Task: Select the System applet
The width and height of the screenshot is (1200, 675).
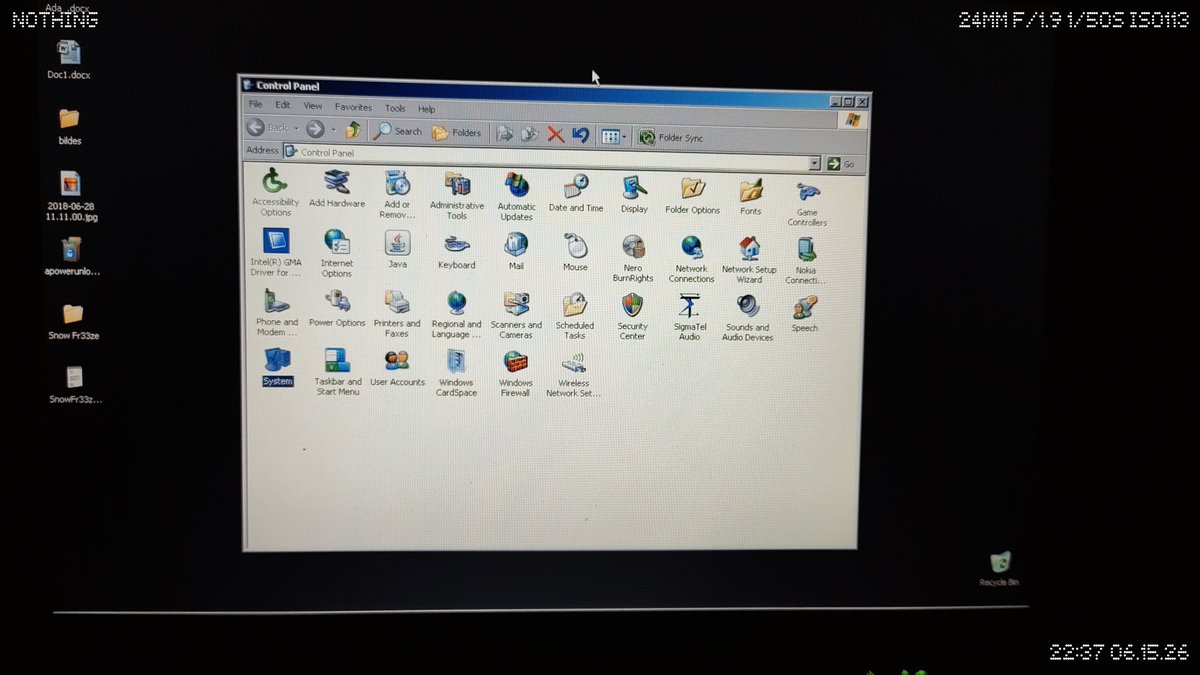Action: [278, 367]
